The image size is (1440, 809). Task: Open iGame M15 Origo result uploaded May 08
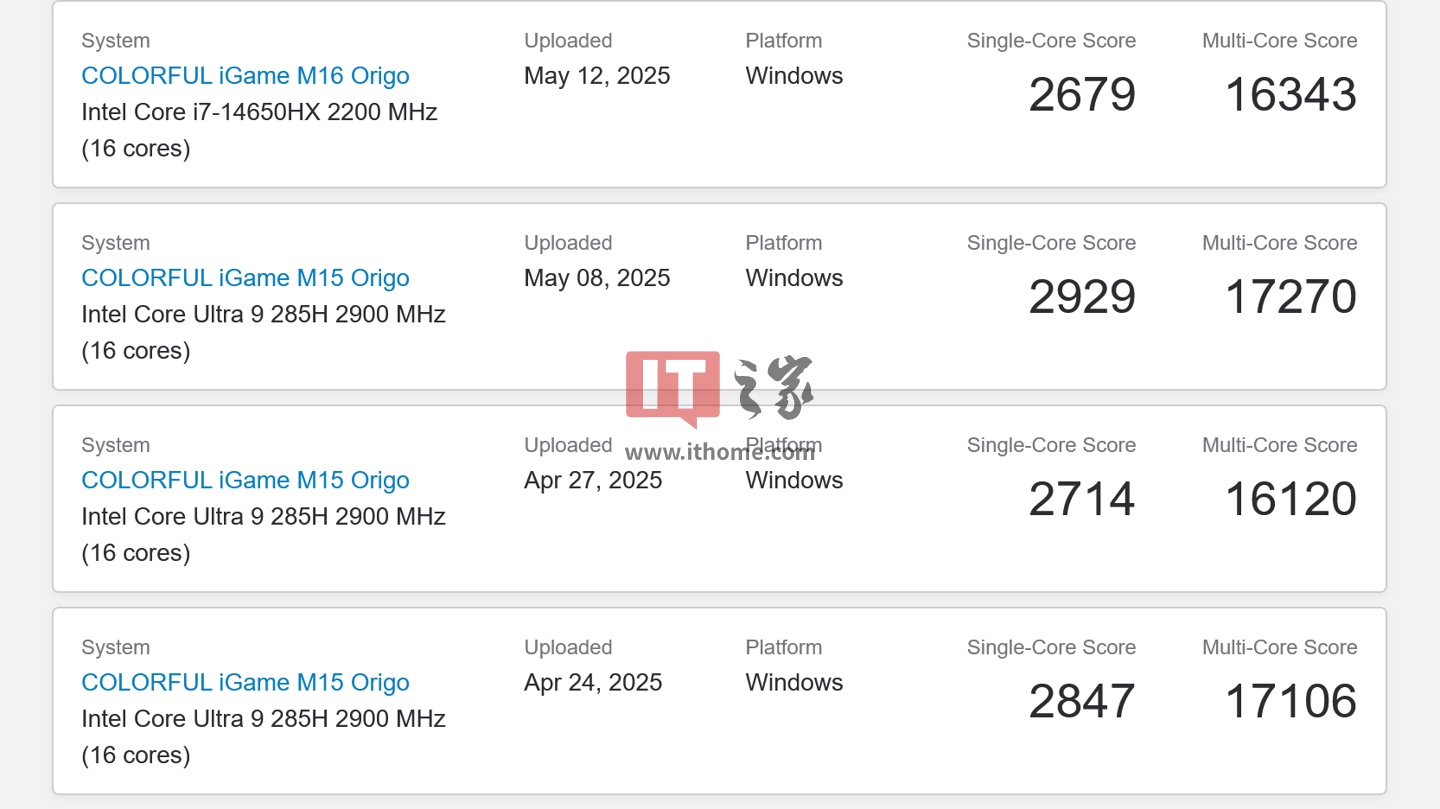click(245, 278)
